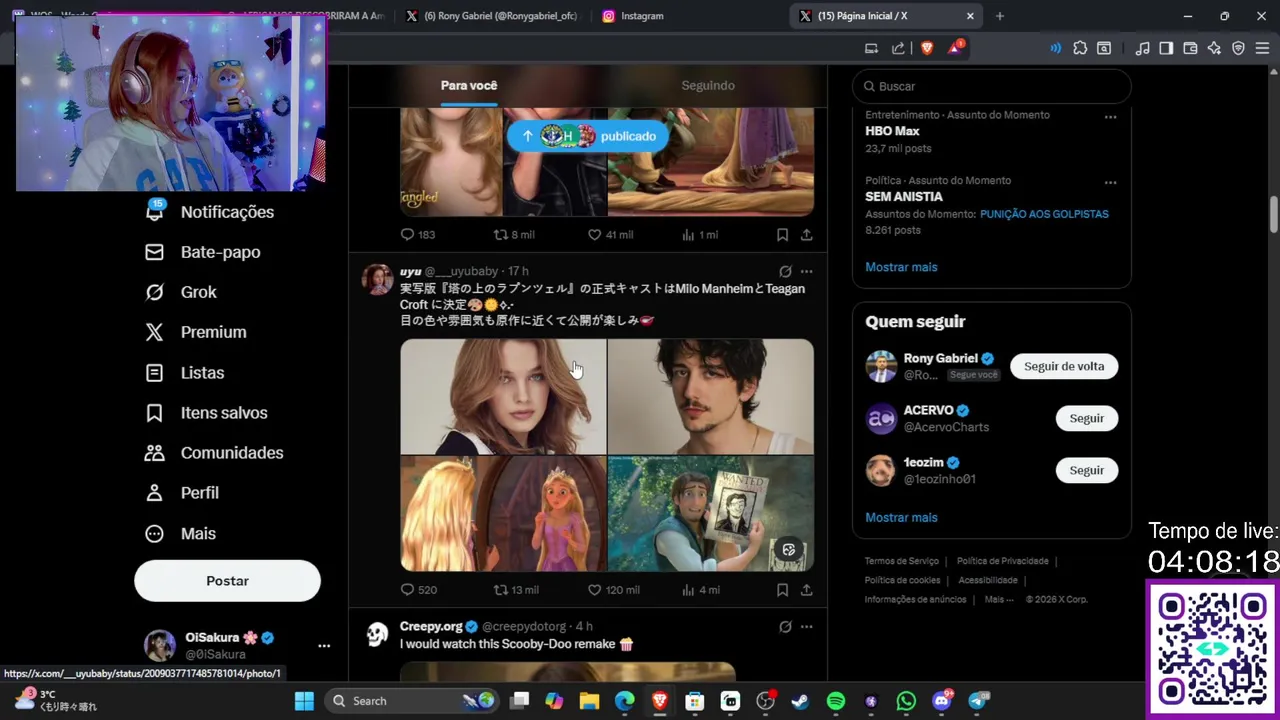Toggle the browser sidebar panel

tap(1166, 48)
